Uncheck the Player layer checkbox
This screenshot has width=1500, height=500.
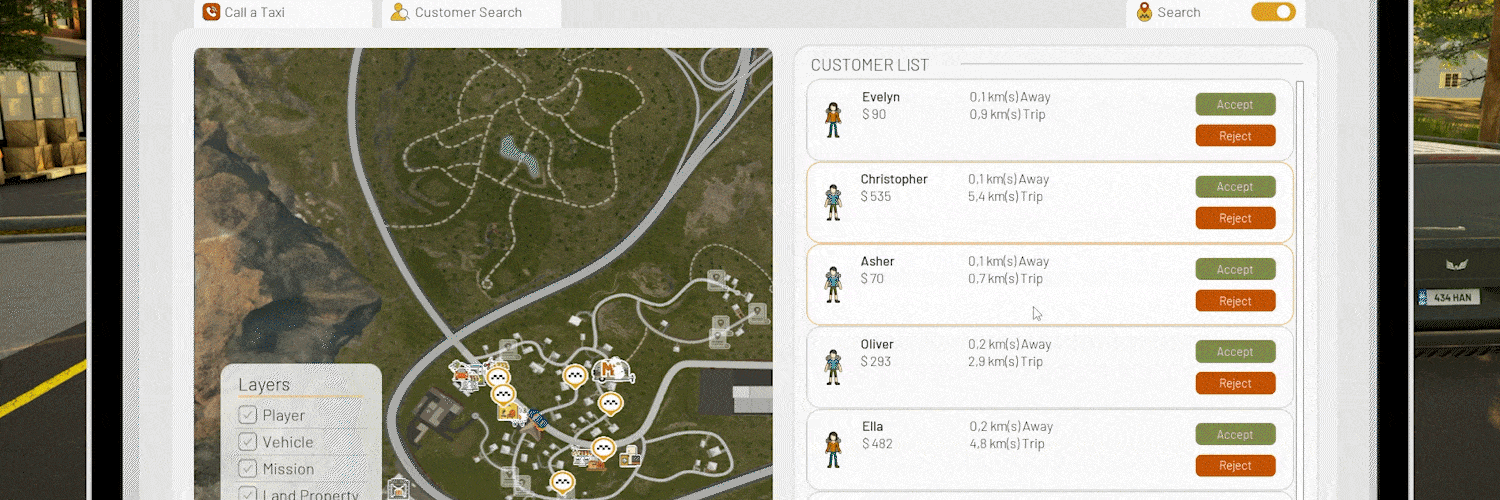pos(247,415)
